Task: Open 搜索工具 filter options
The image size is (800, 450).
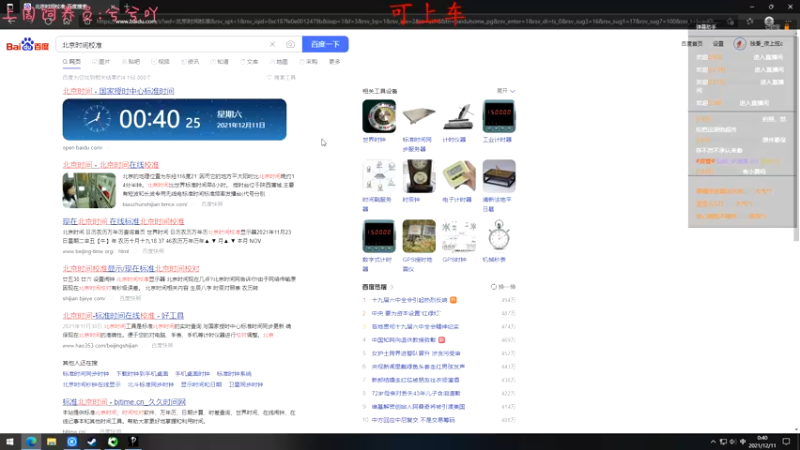Action: pos(282,78)
